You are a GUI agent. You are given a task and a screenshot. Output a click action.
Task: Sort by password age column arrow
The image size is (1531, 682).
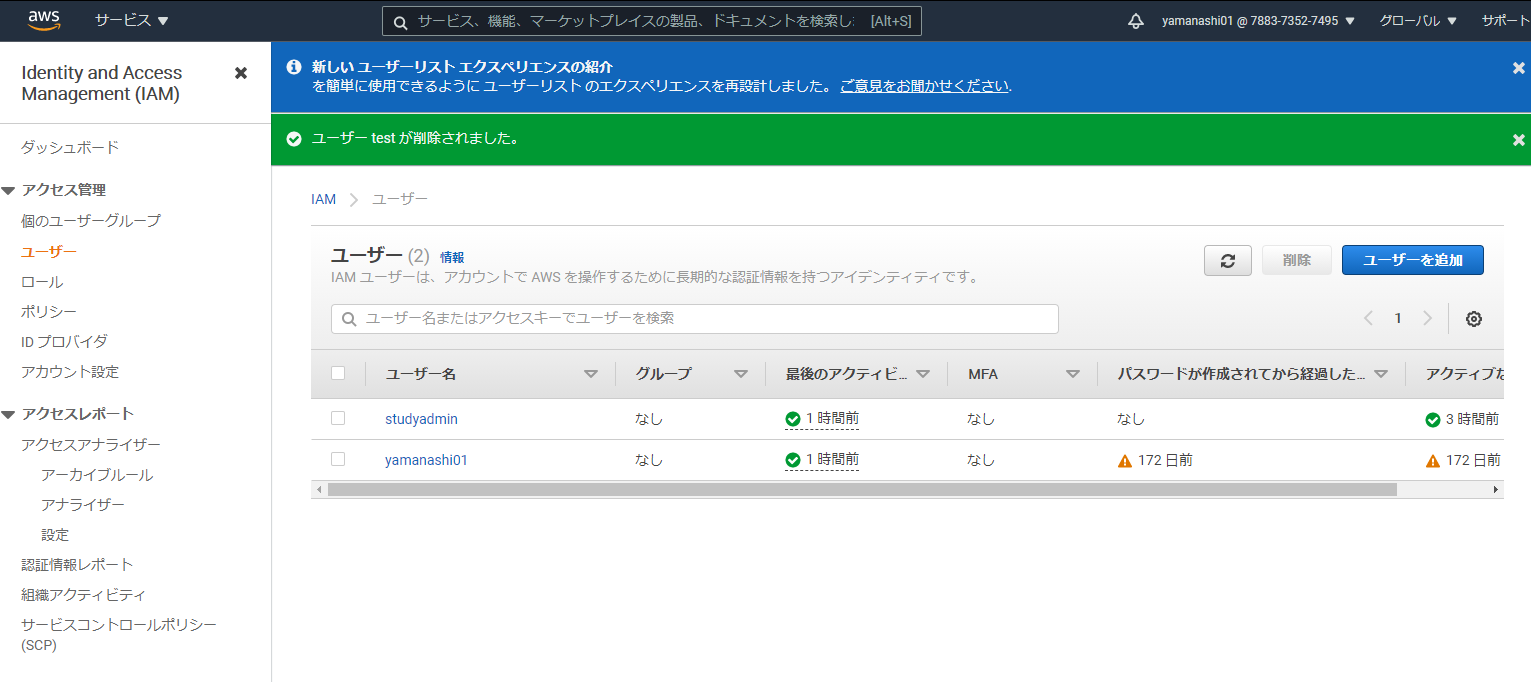(x=1381, y=374)
